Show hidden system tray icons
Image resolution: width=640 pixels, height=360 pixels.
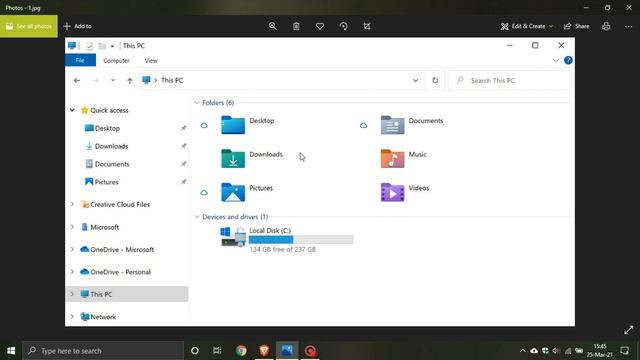[x=522, y=351]
